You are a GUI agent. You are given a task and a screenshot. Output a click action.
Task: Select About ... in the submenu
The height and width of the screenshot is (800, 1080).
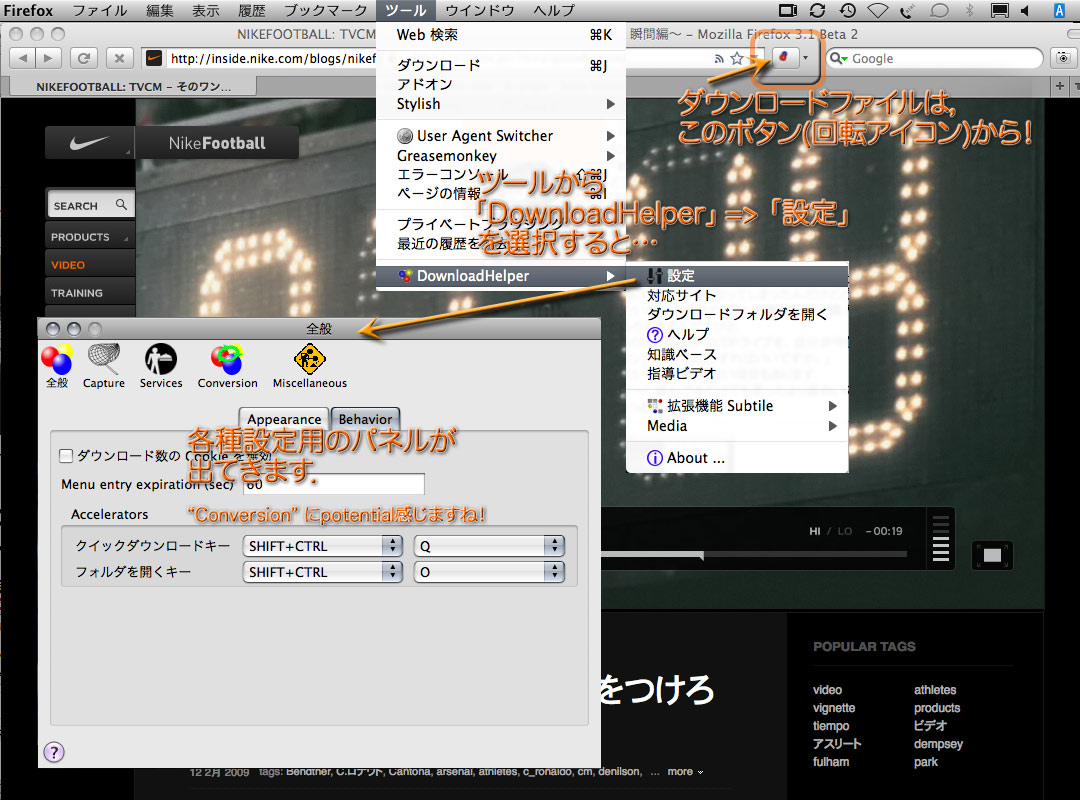click(x=737, y=458)
